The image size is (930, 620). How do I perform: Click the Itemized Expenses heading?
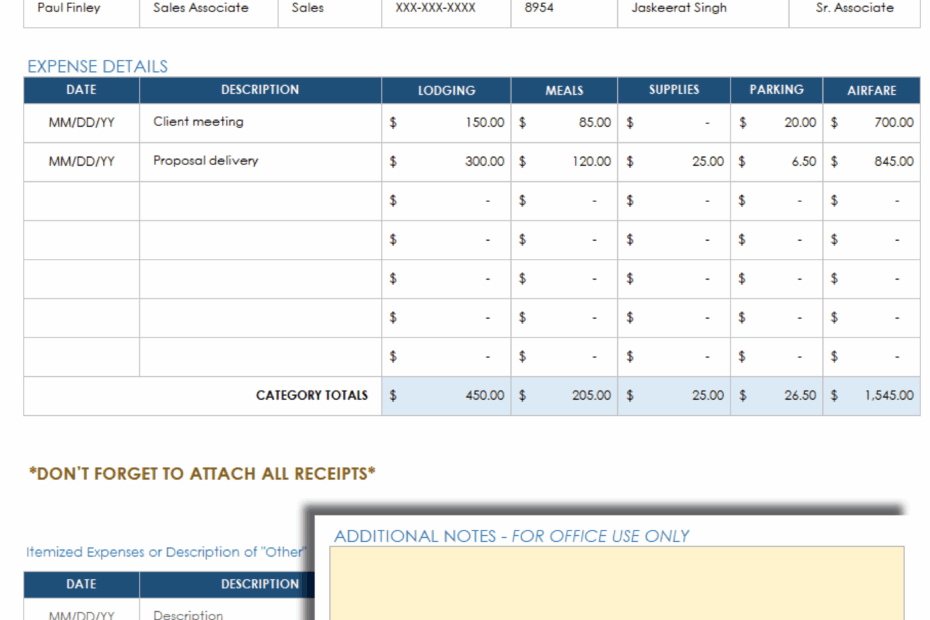point(165,552)
